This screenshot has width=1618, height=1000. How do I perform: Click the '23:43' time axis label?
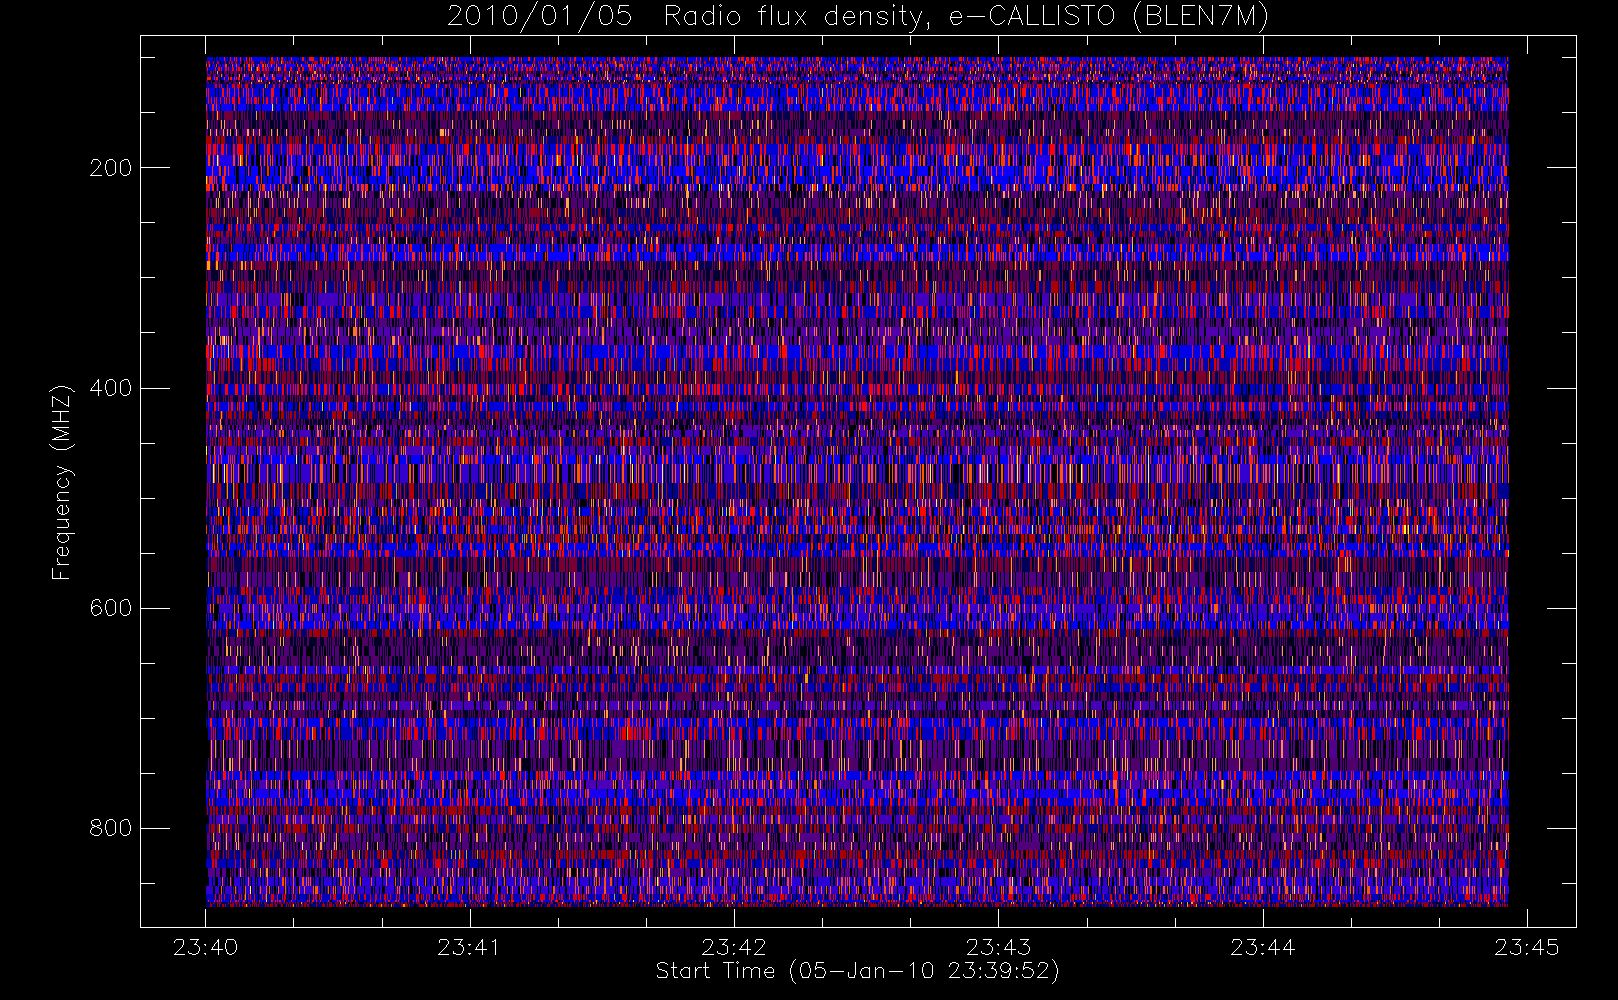[998, 947]
